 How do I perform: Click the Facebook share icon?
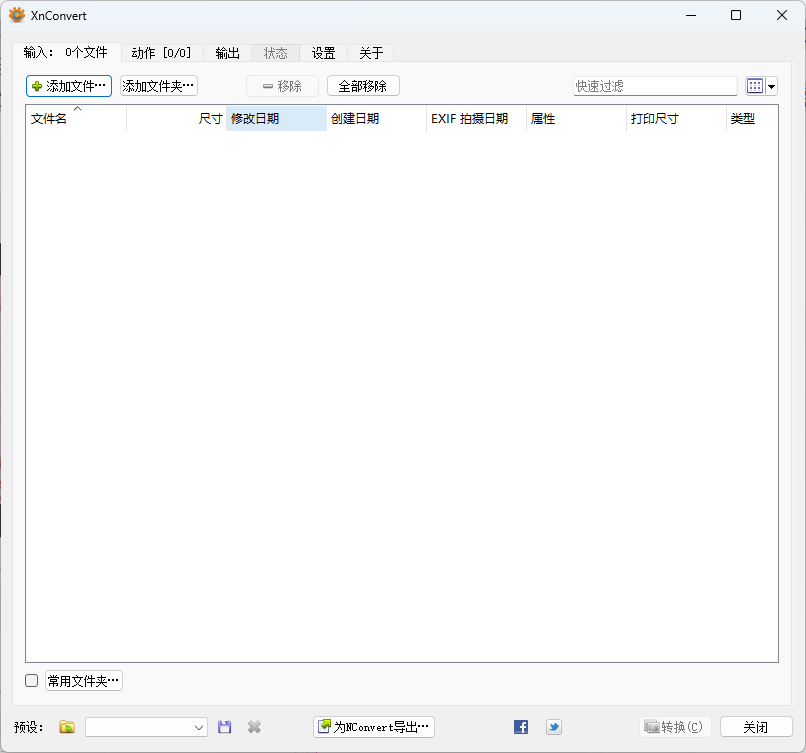(521, 727)
